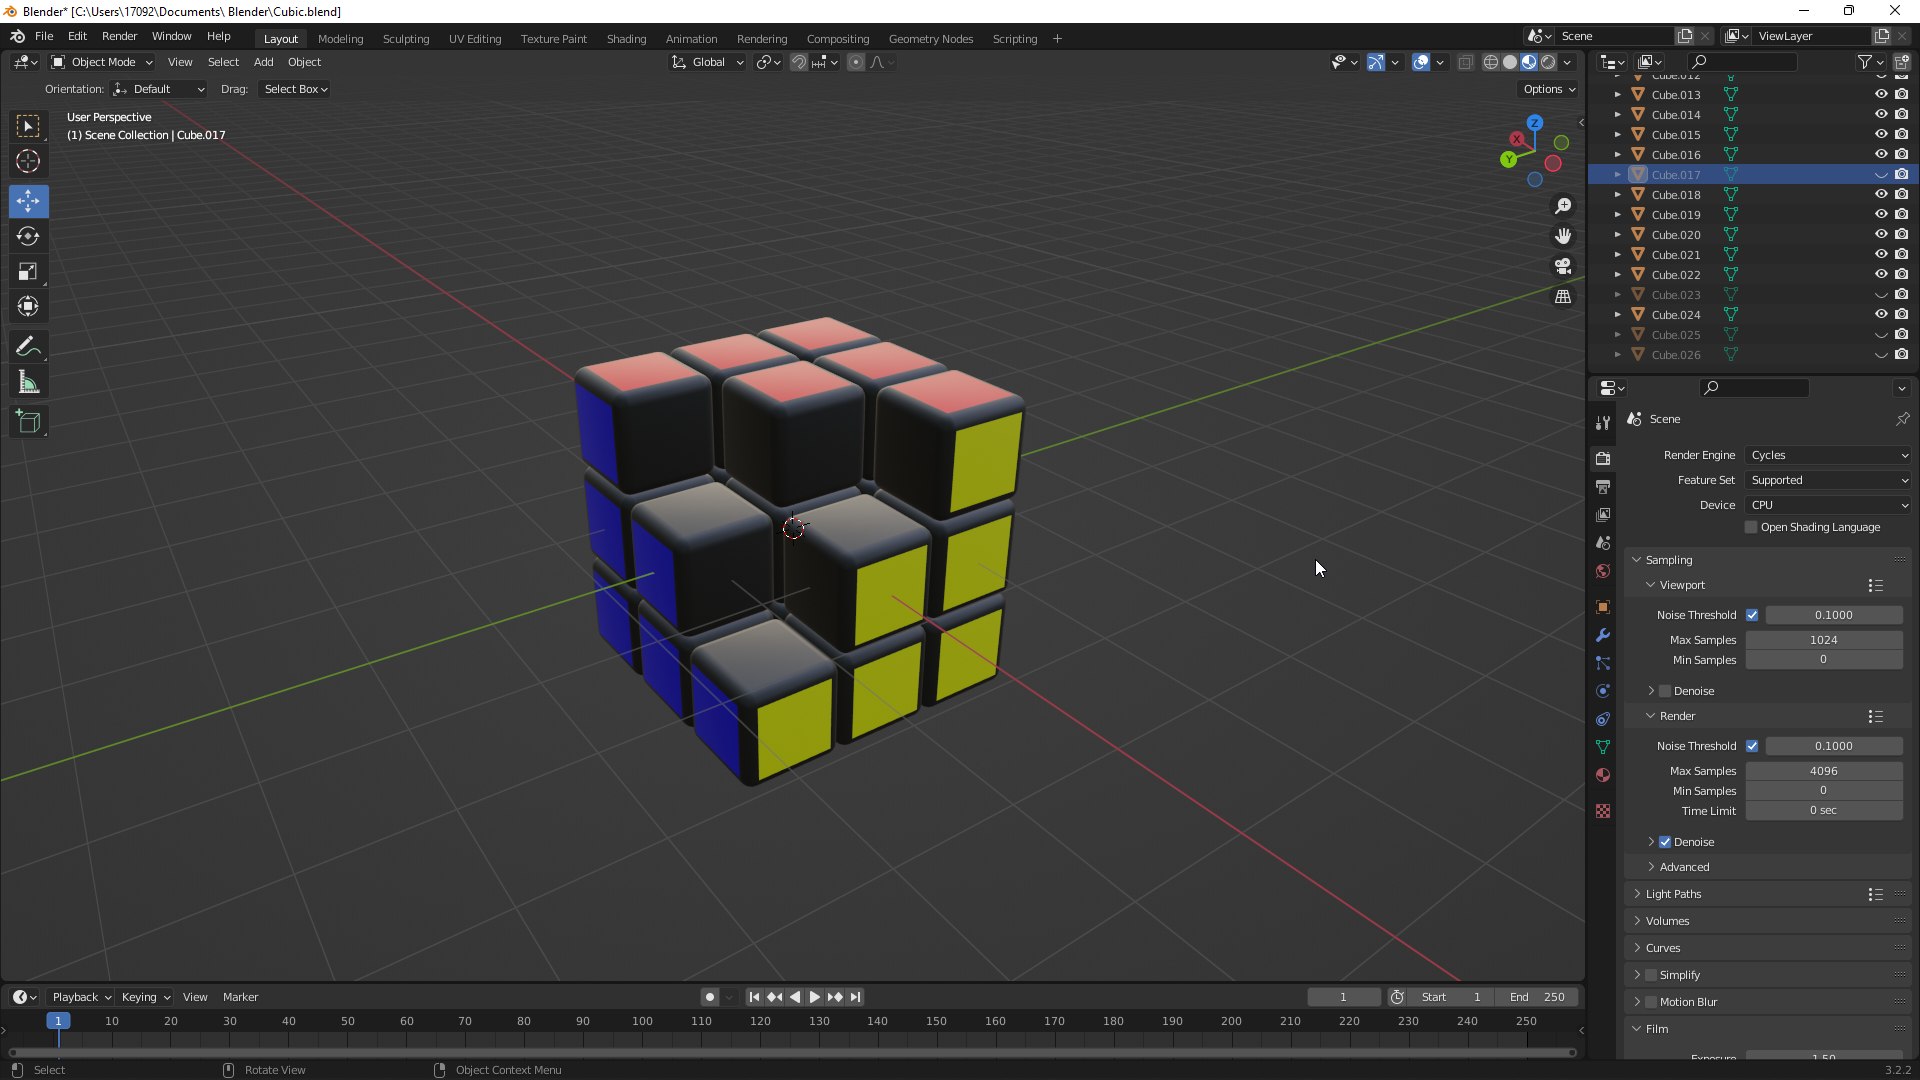The height and width of the screenshot is (1080, 1920).
Task: Click play animation button
Action: click(814, 997)
